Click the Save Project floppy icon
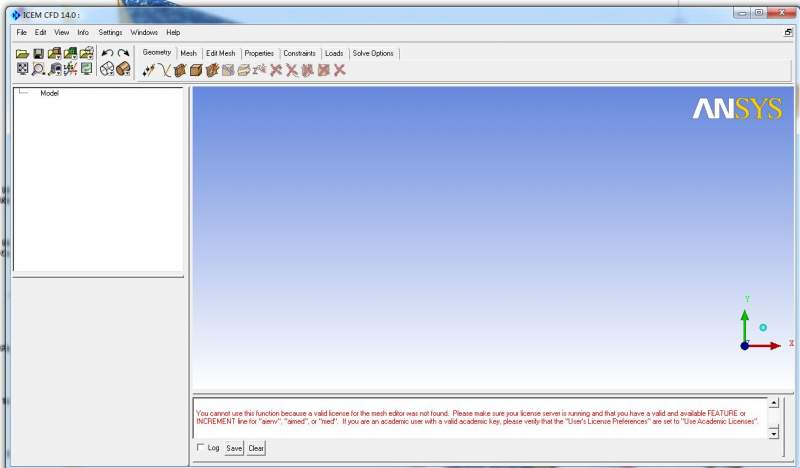This screenshot has width=800, height=468. pyautogui.click(x=38, y=53)
